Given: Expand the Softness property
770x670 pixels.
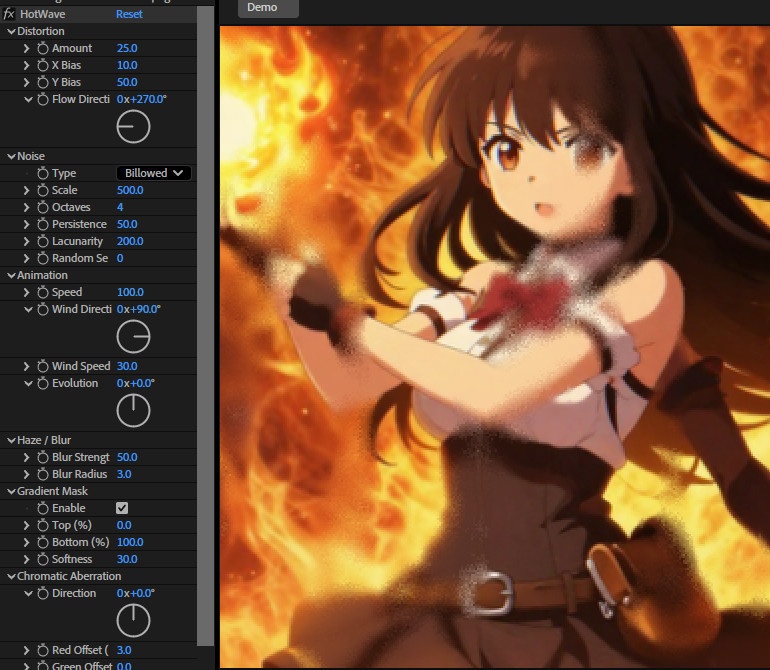Looking at the screenshot, I should click(27, 559).
